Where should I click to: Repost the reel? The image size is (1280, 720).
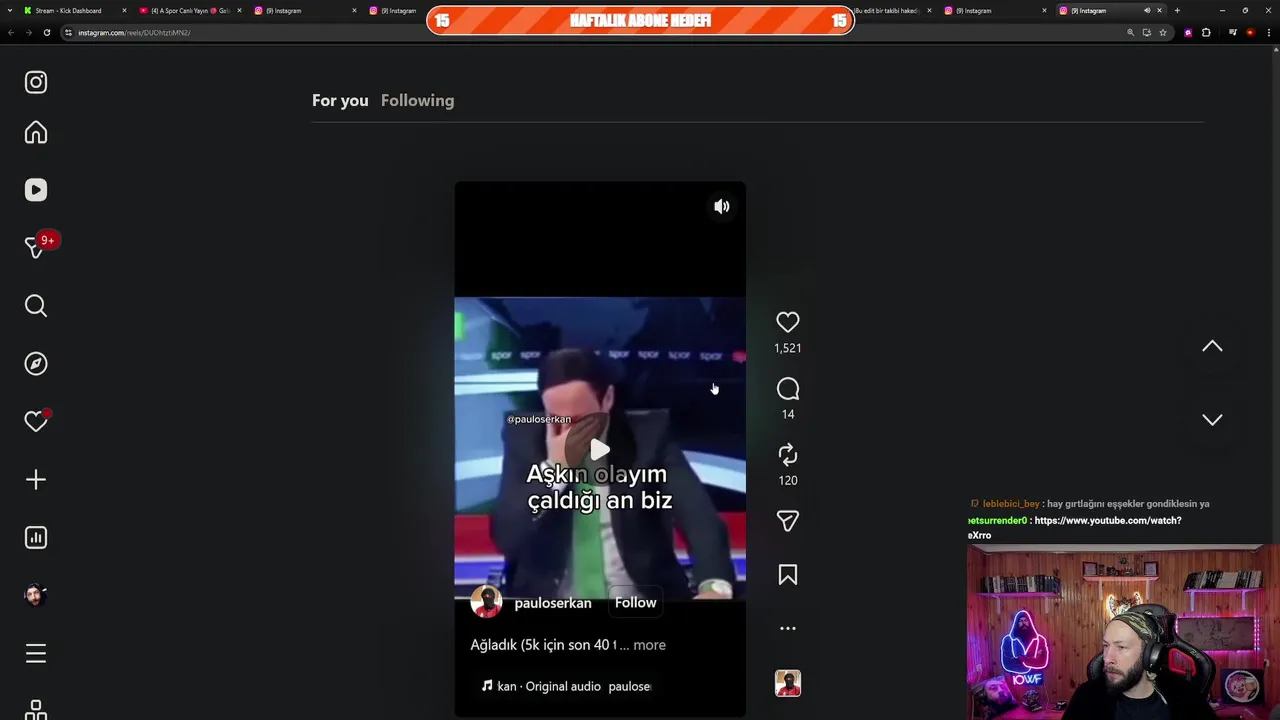(x=788, y=455)
